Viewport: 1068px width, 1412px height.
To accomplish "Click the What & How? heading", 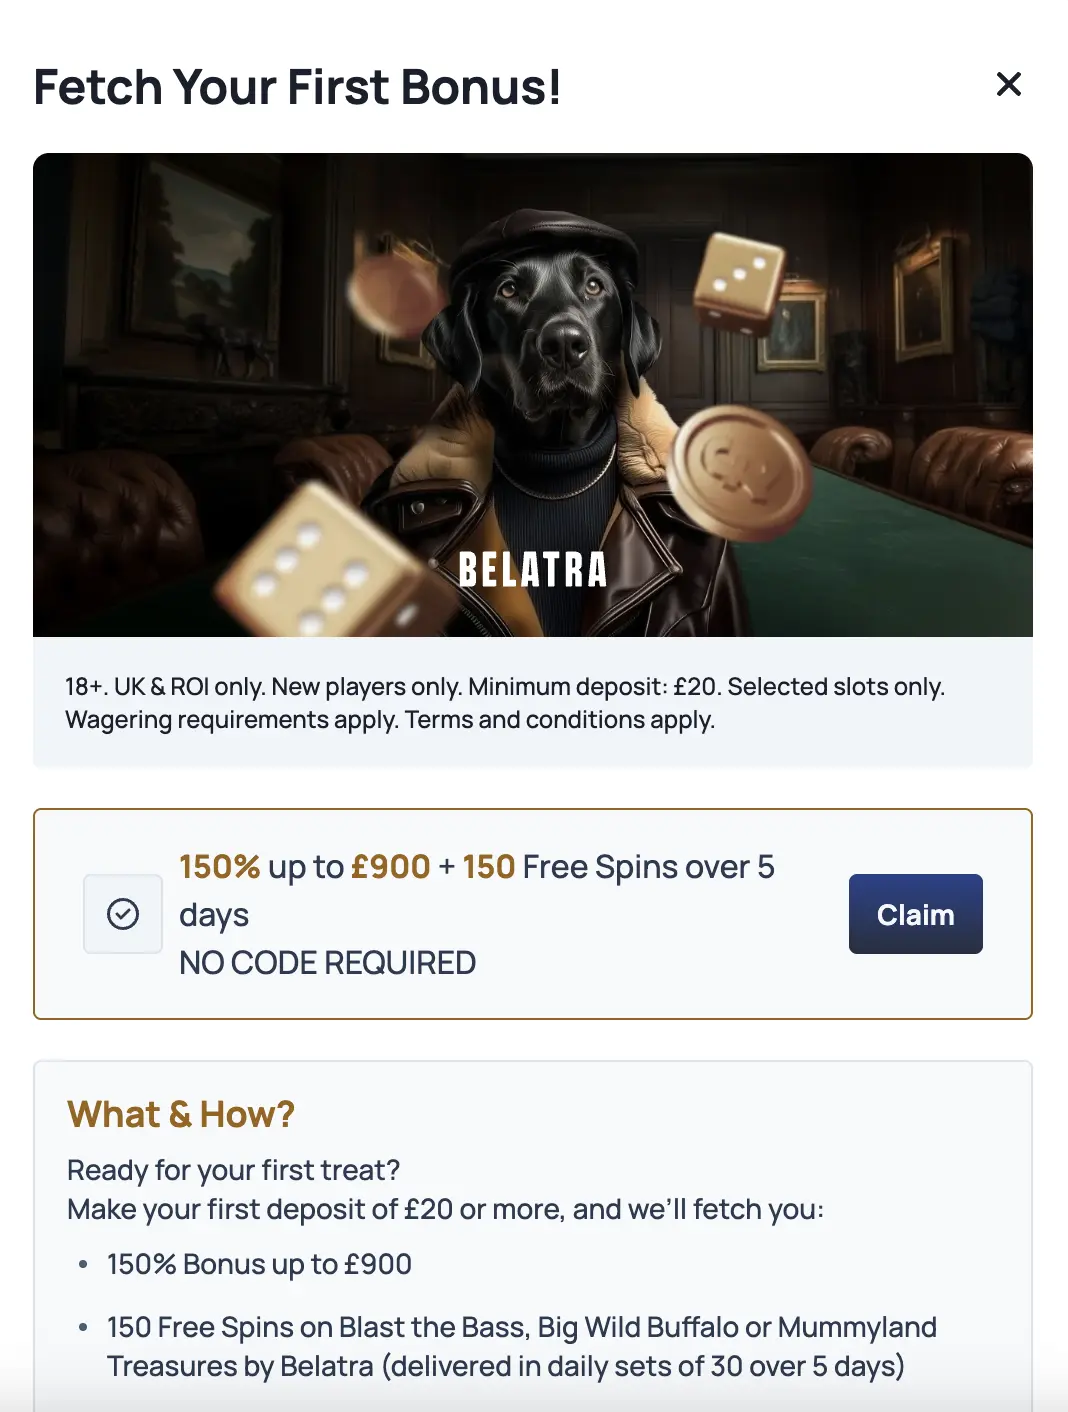I will [x=181, y=1114].
